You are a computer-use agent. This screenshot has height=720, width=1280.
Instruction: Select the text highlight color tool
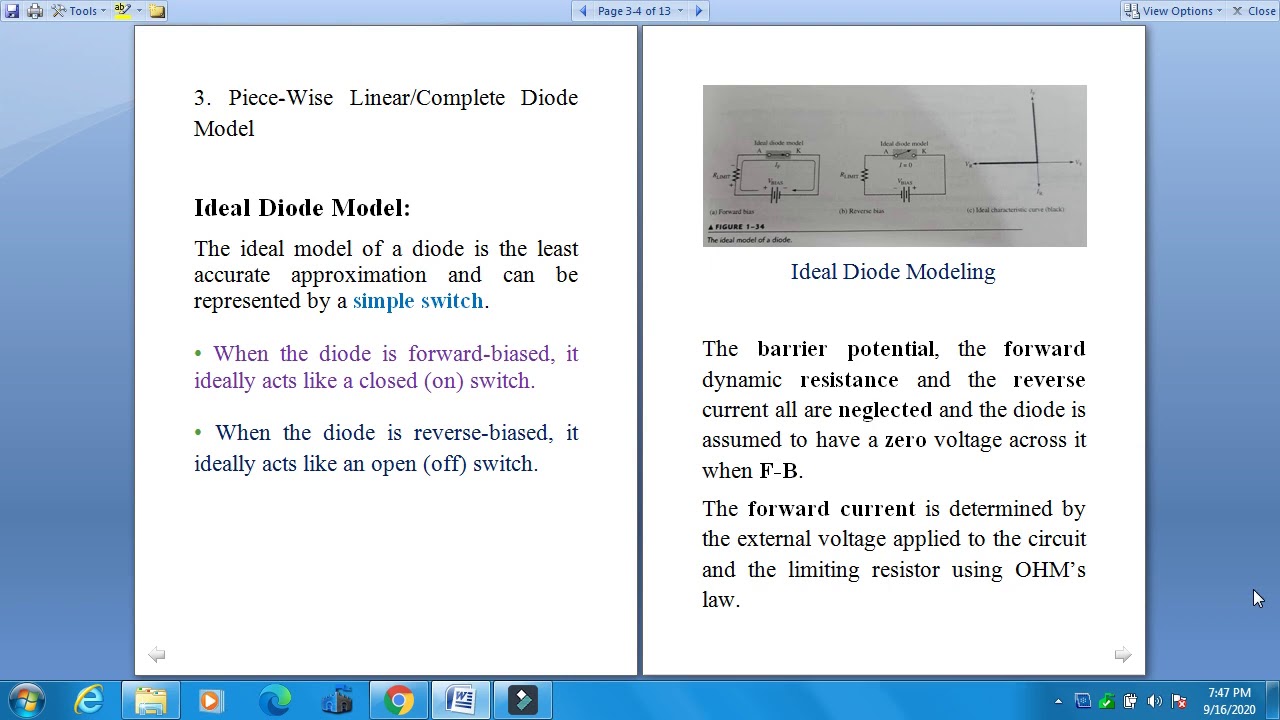tap(123, 11)
